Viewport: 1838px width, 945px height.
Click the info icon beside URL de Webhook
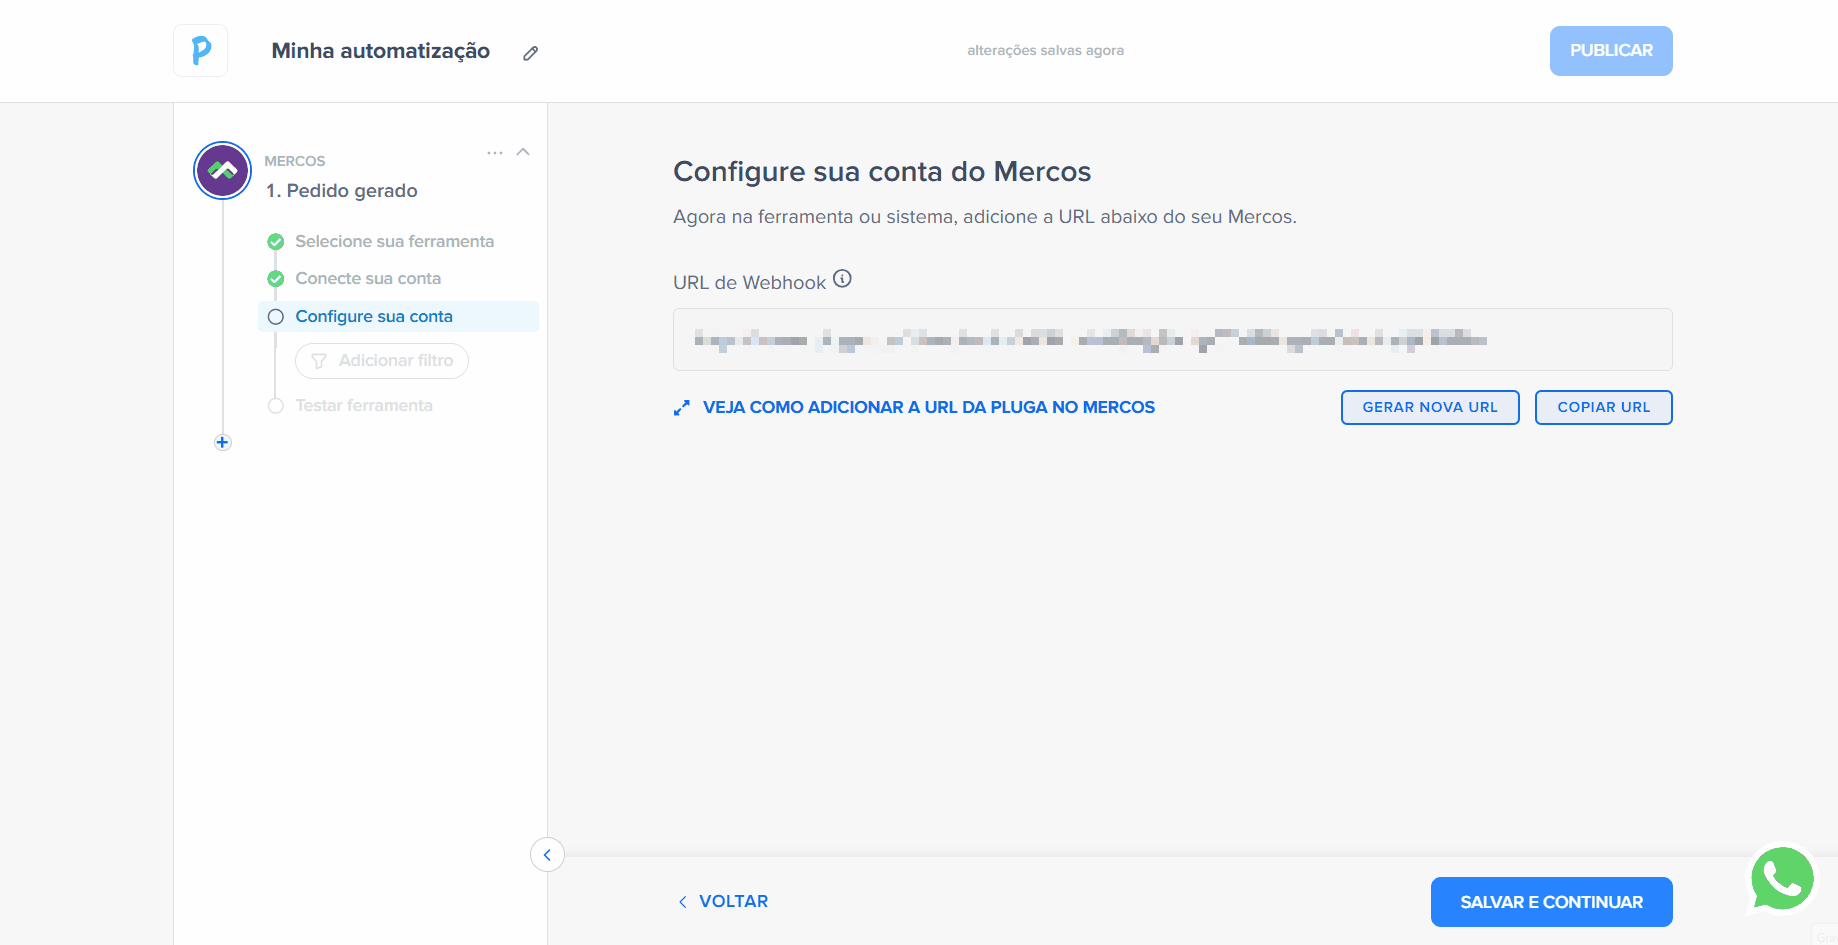843,279
